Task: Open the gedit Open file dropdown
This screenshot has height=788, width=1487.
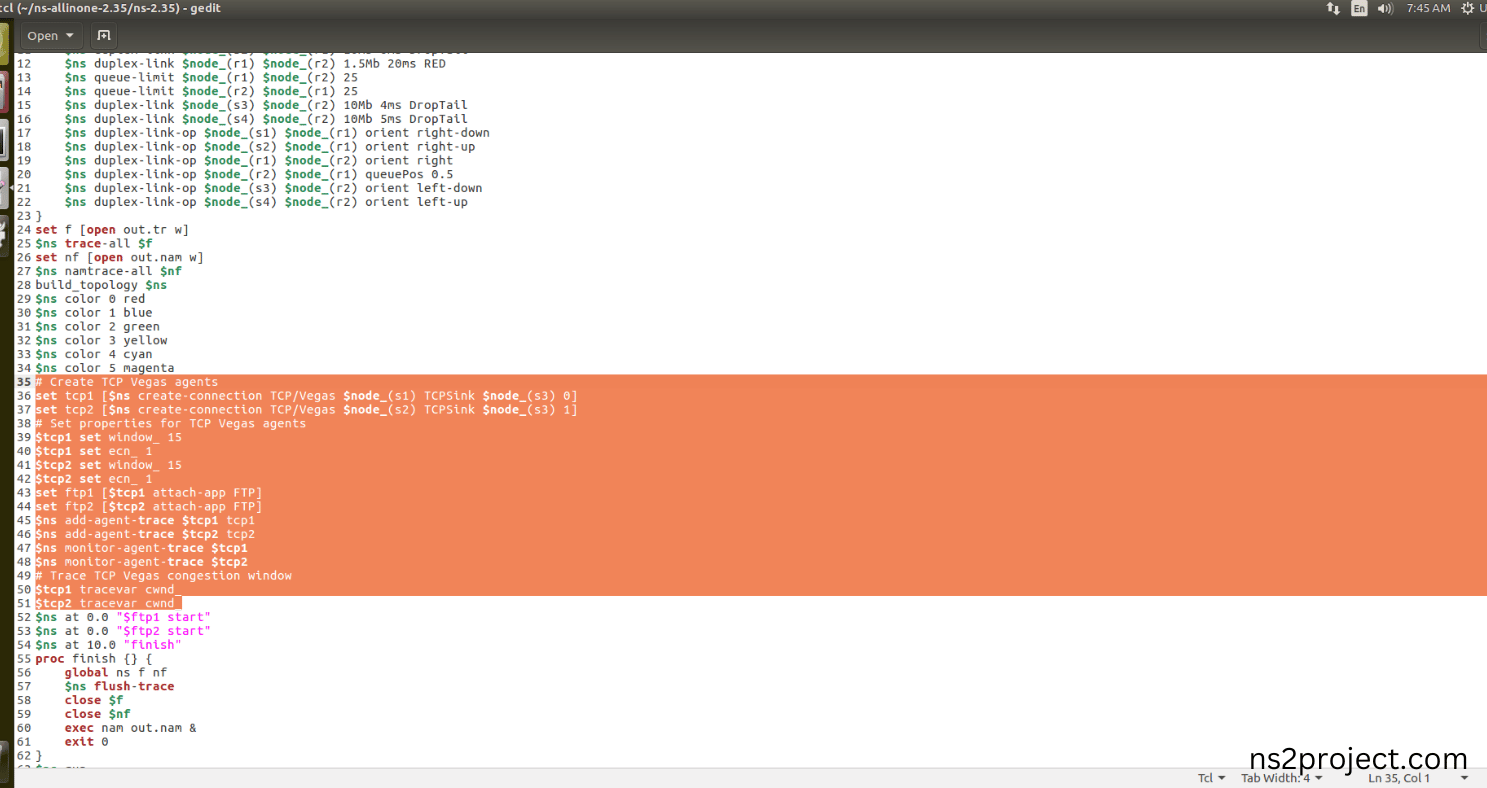Action: pyautogui.click(x=52, y=35)
